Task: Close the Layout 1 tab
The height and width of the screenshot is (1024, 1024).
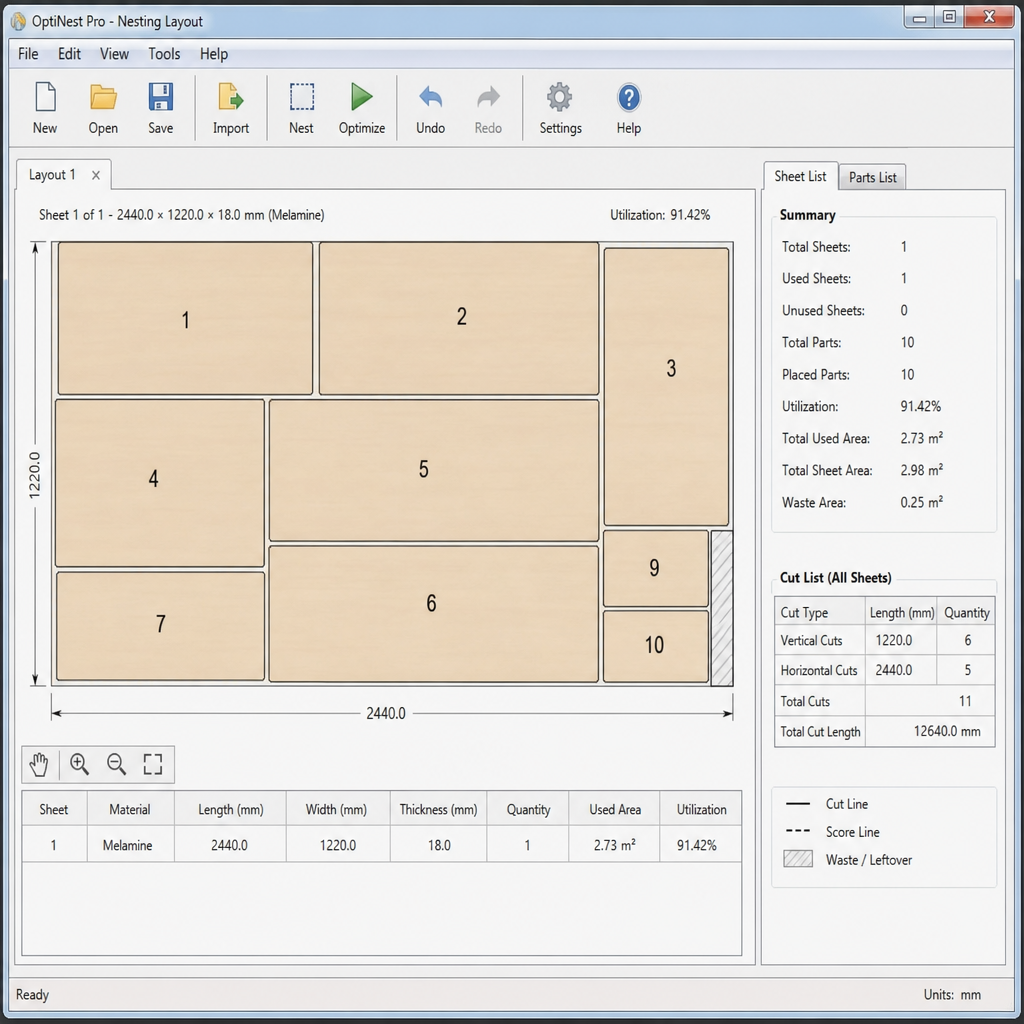Action: point(96,175)
